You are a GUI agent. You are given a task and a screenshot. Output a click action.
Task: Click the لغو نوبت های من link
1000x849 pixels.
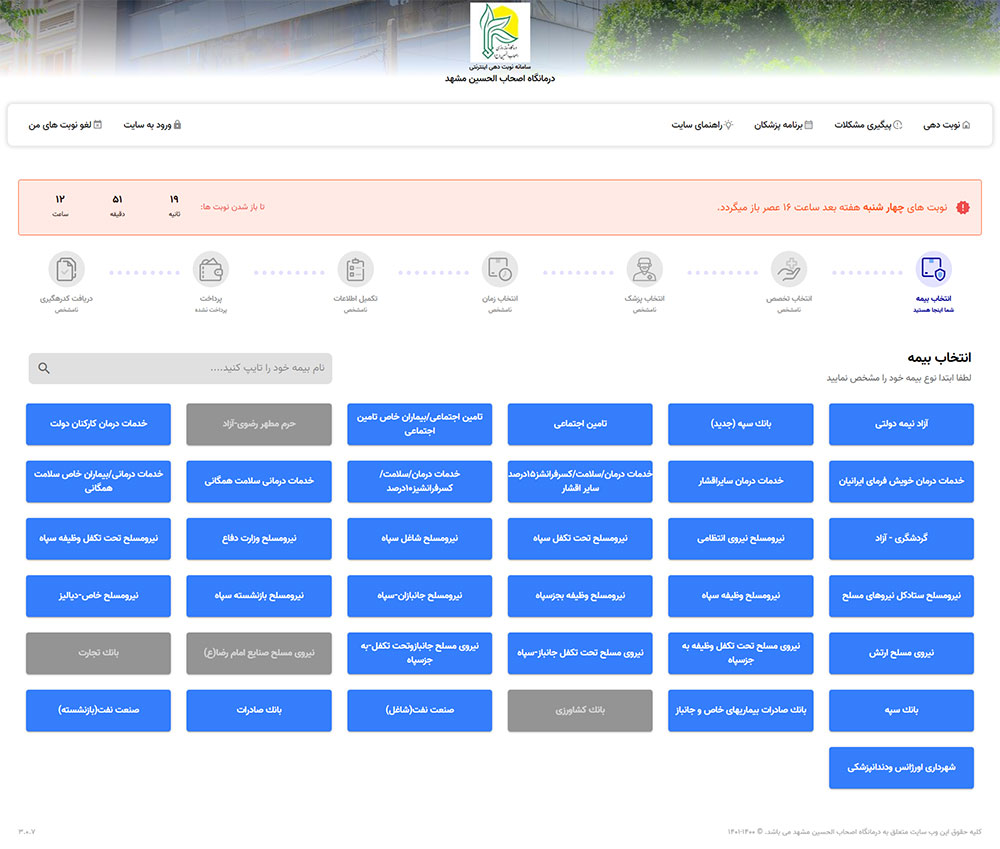65,125
